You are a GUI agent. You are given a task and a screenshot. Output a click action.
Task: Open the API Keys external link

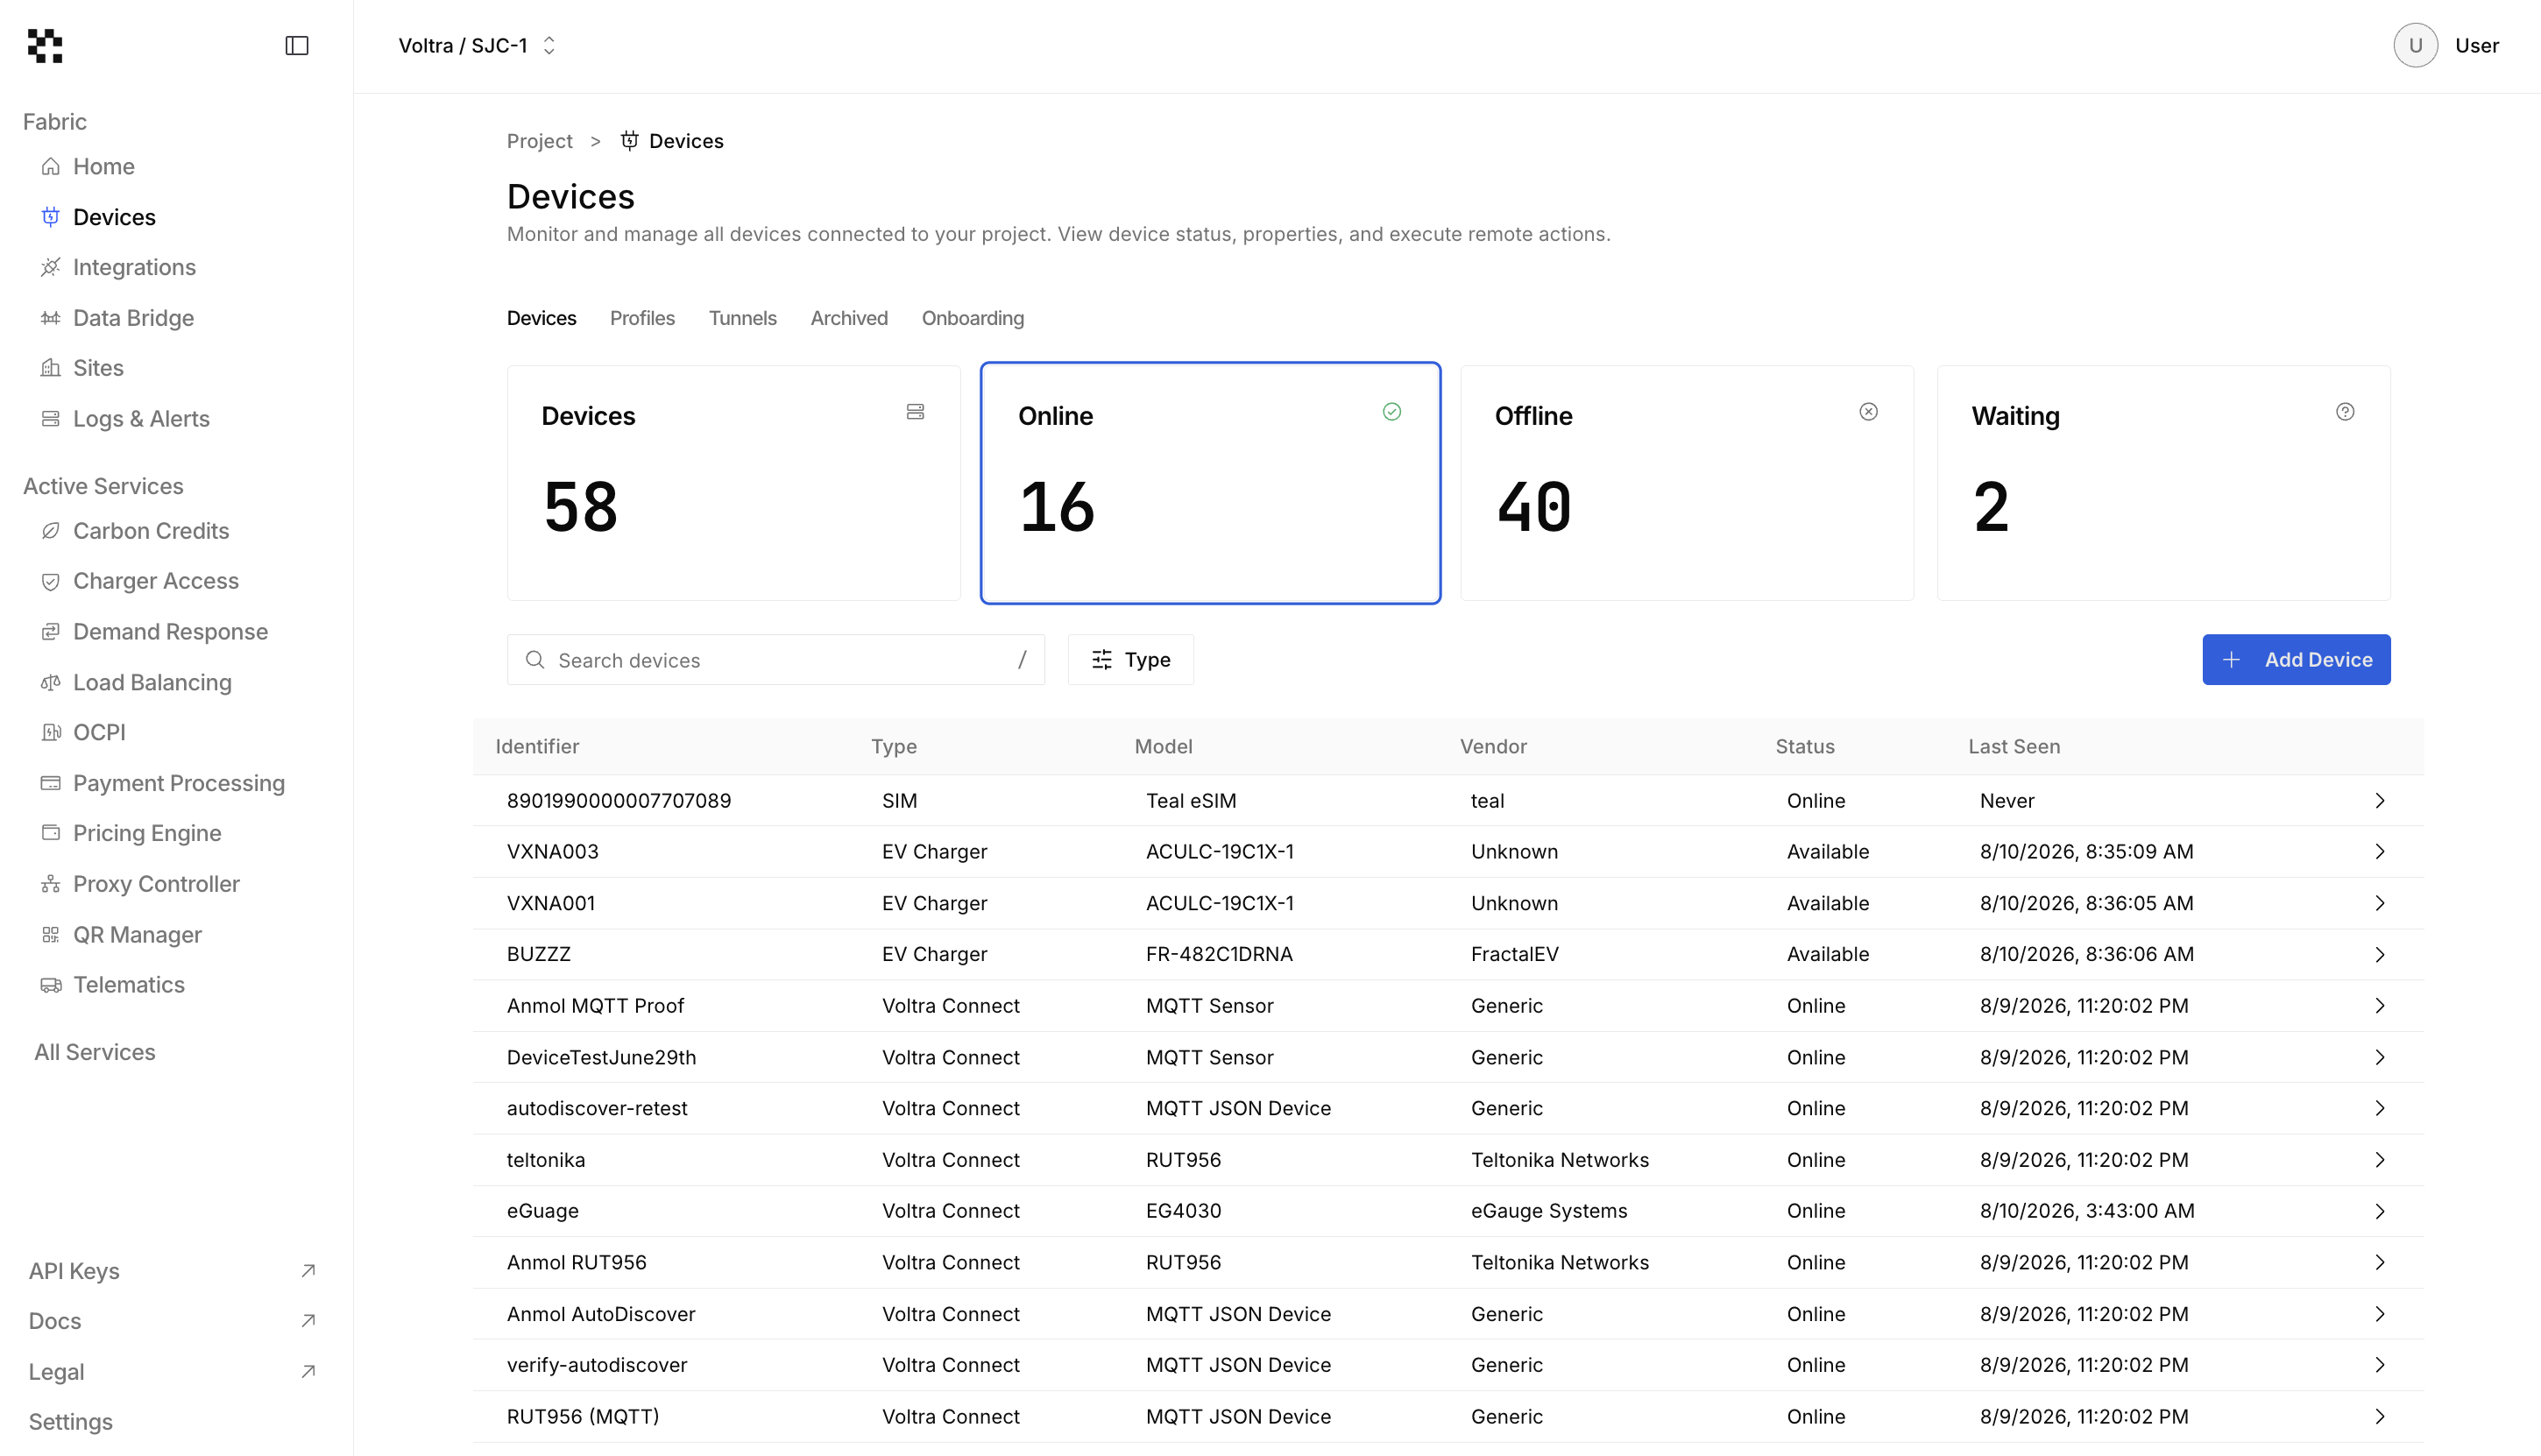pyautogui.click(x=172, y=1271)
